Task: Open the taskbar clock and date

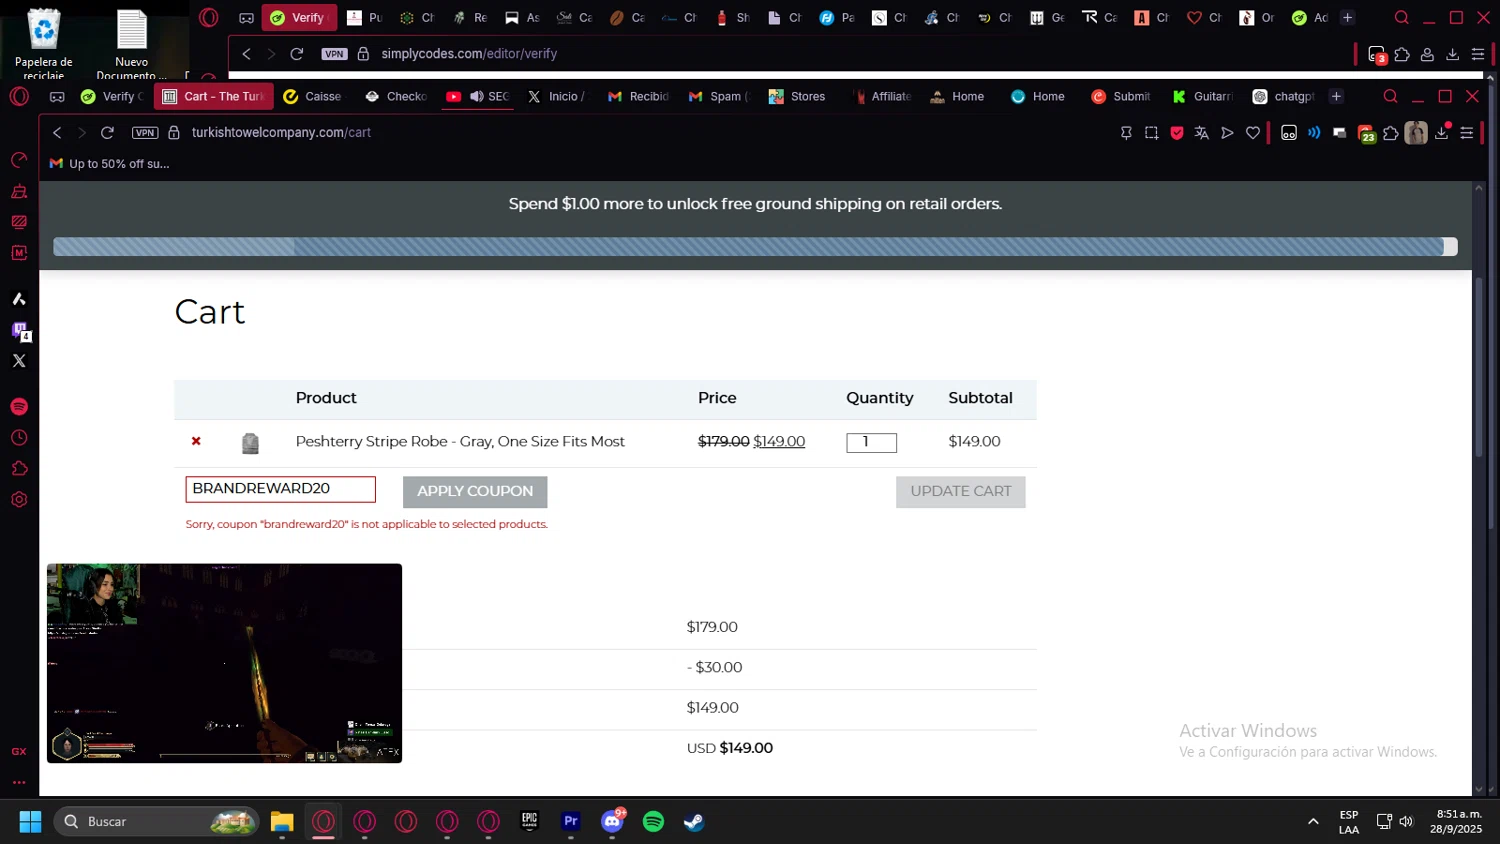Action: [1456, 822]
